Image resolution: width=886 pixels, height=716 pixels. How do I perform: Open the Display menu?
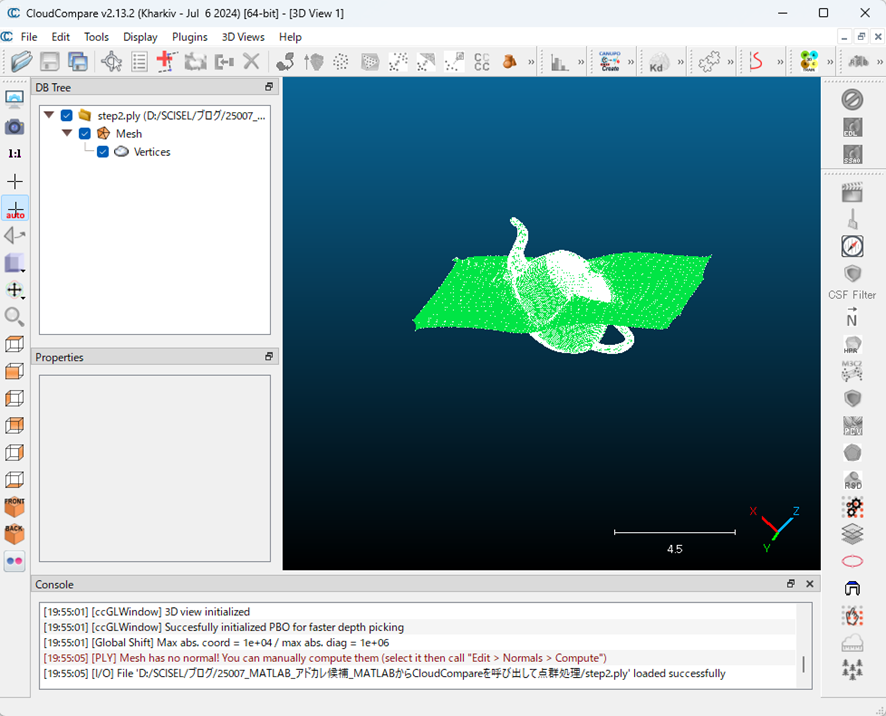140,37
